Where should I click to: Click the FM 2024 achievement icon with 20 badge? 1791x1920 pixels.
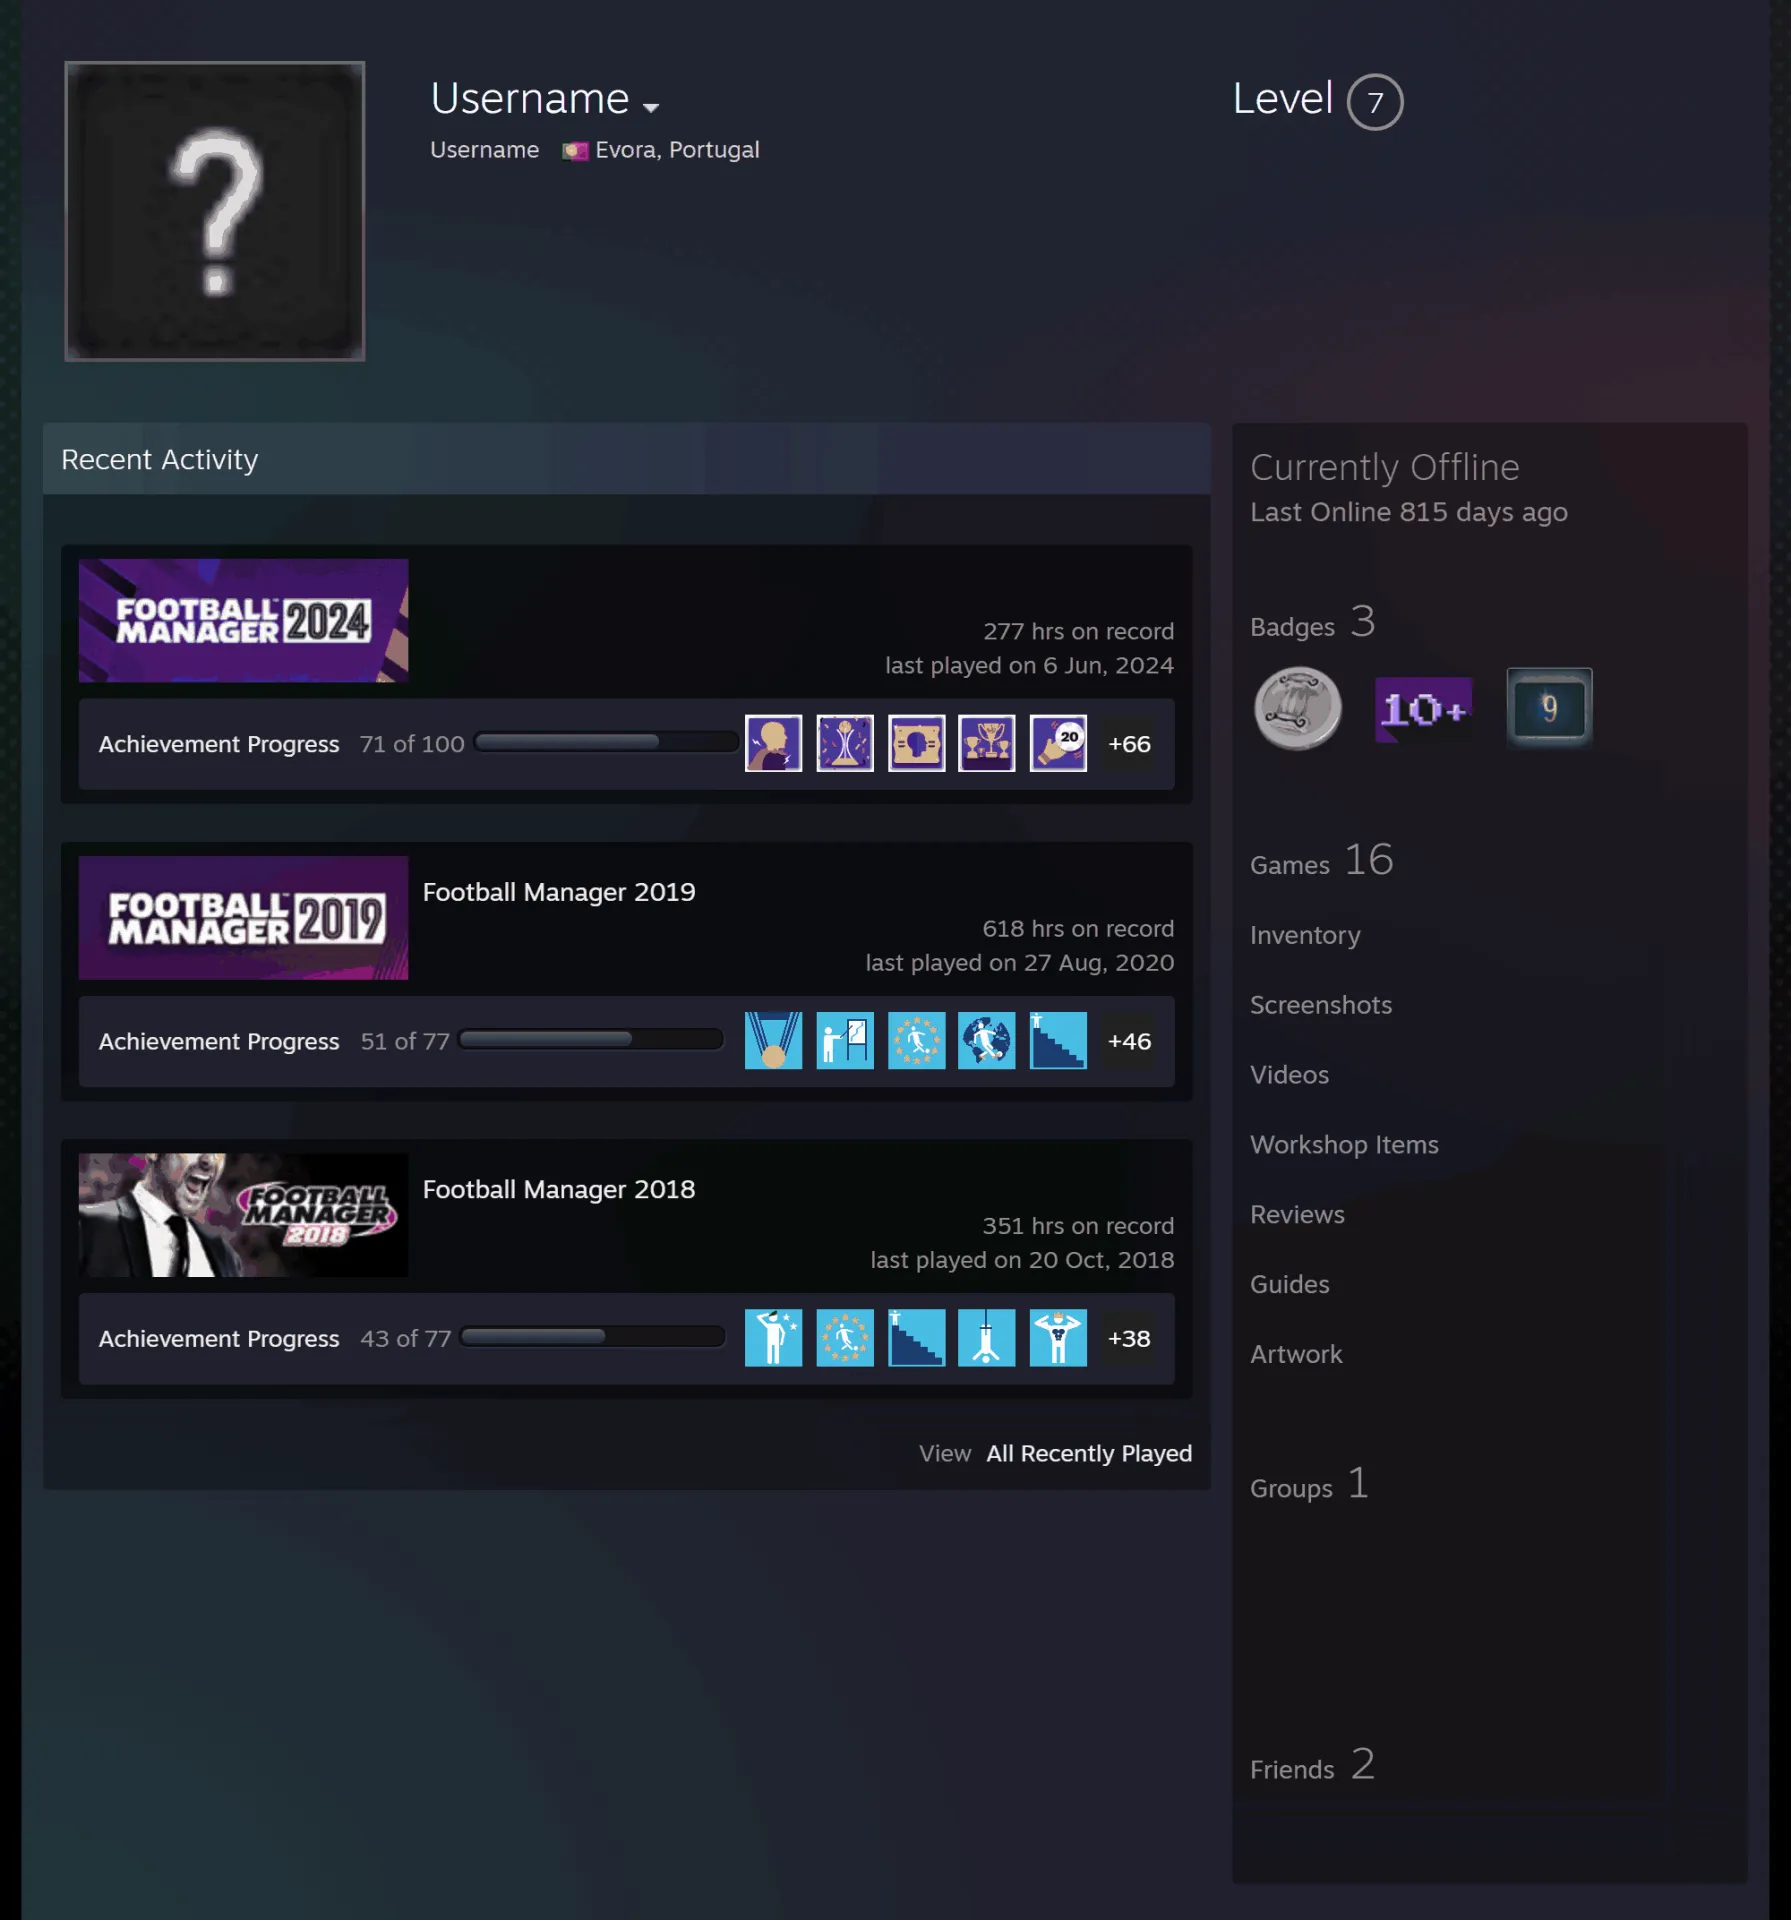pyautogui.click(x=1058, y=743)
